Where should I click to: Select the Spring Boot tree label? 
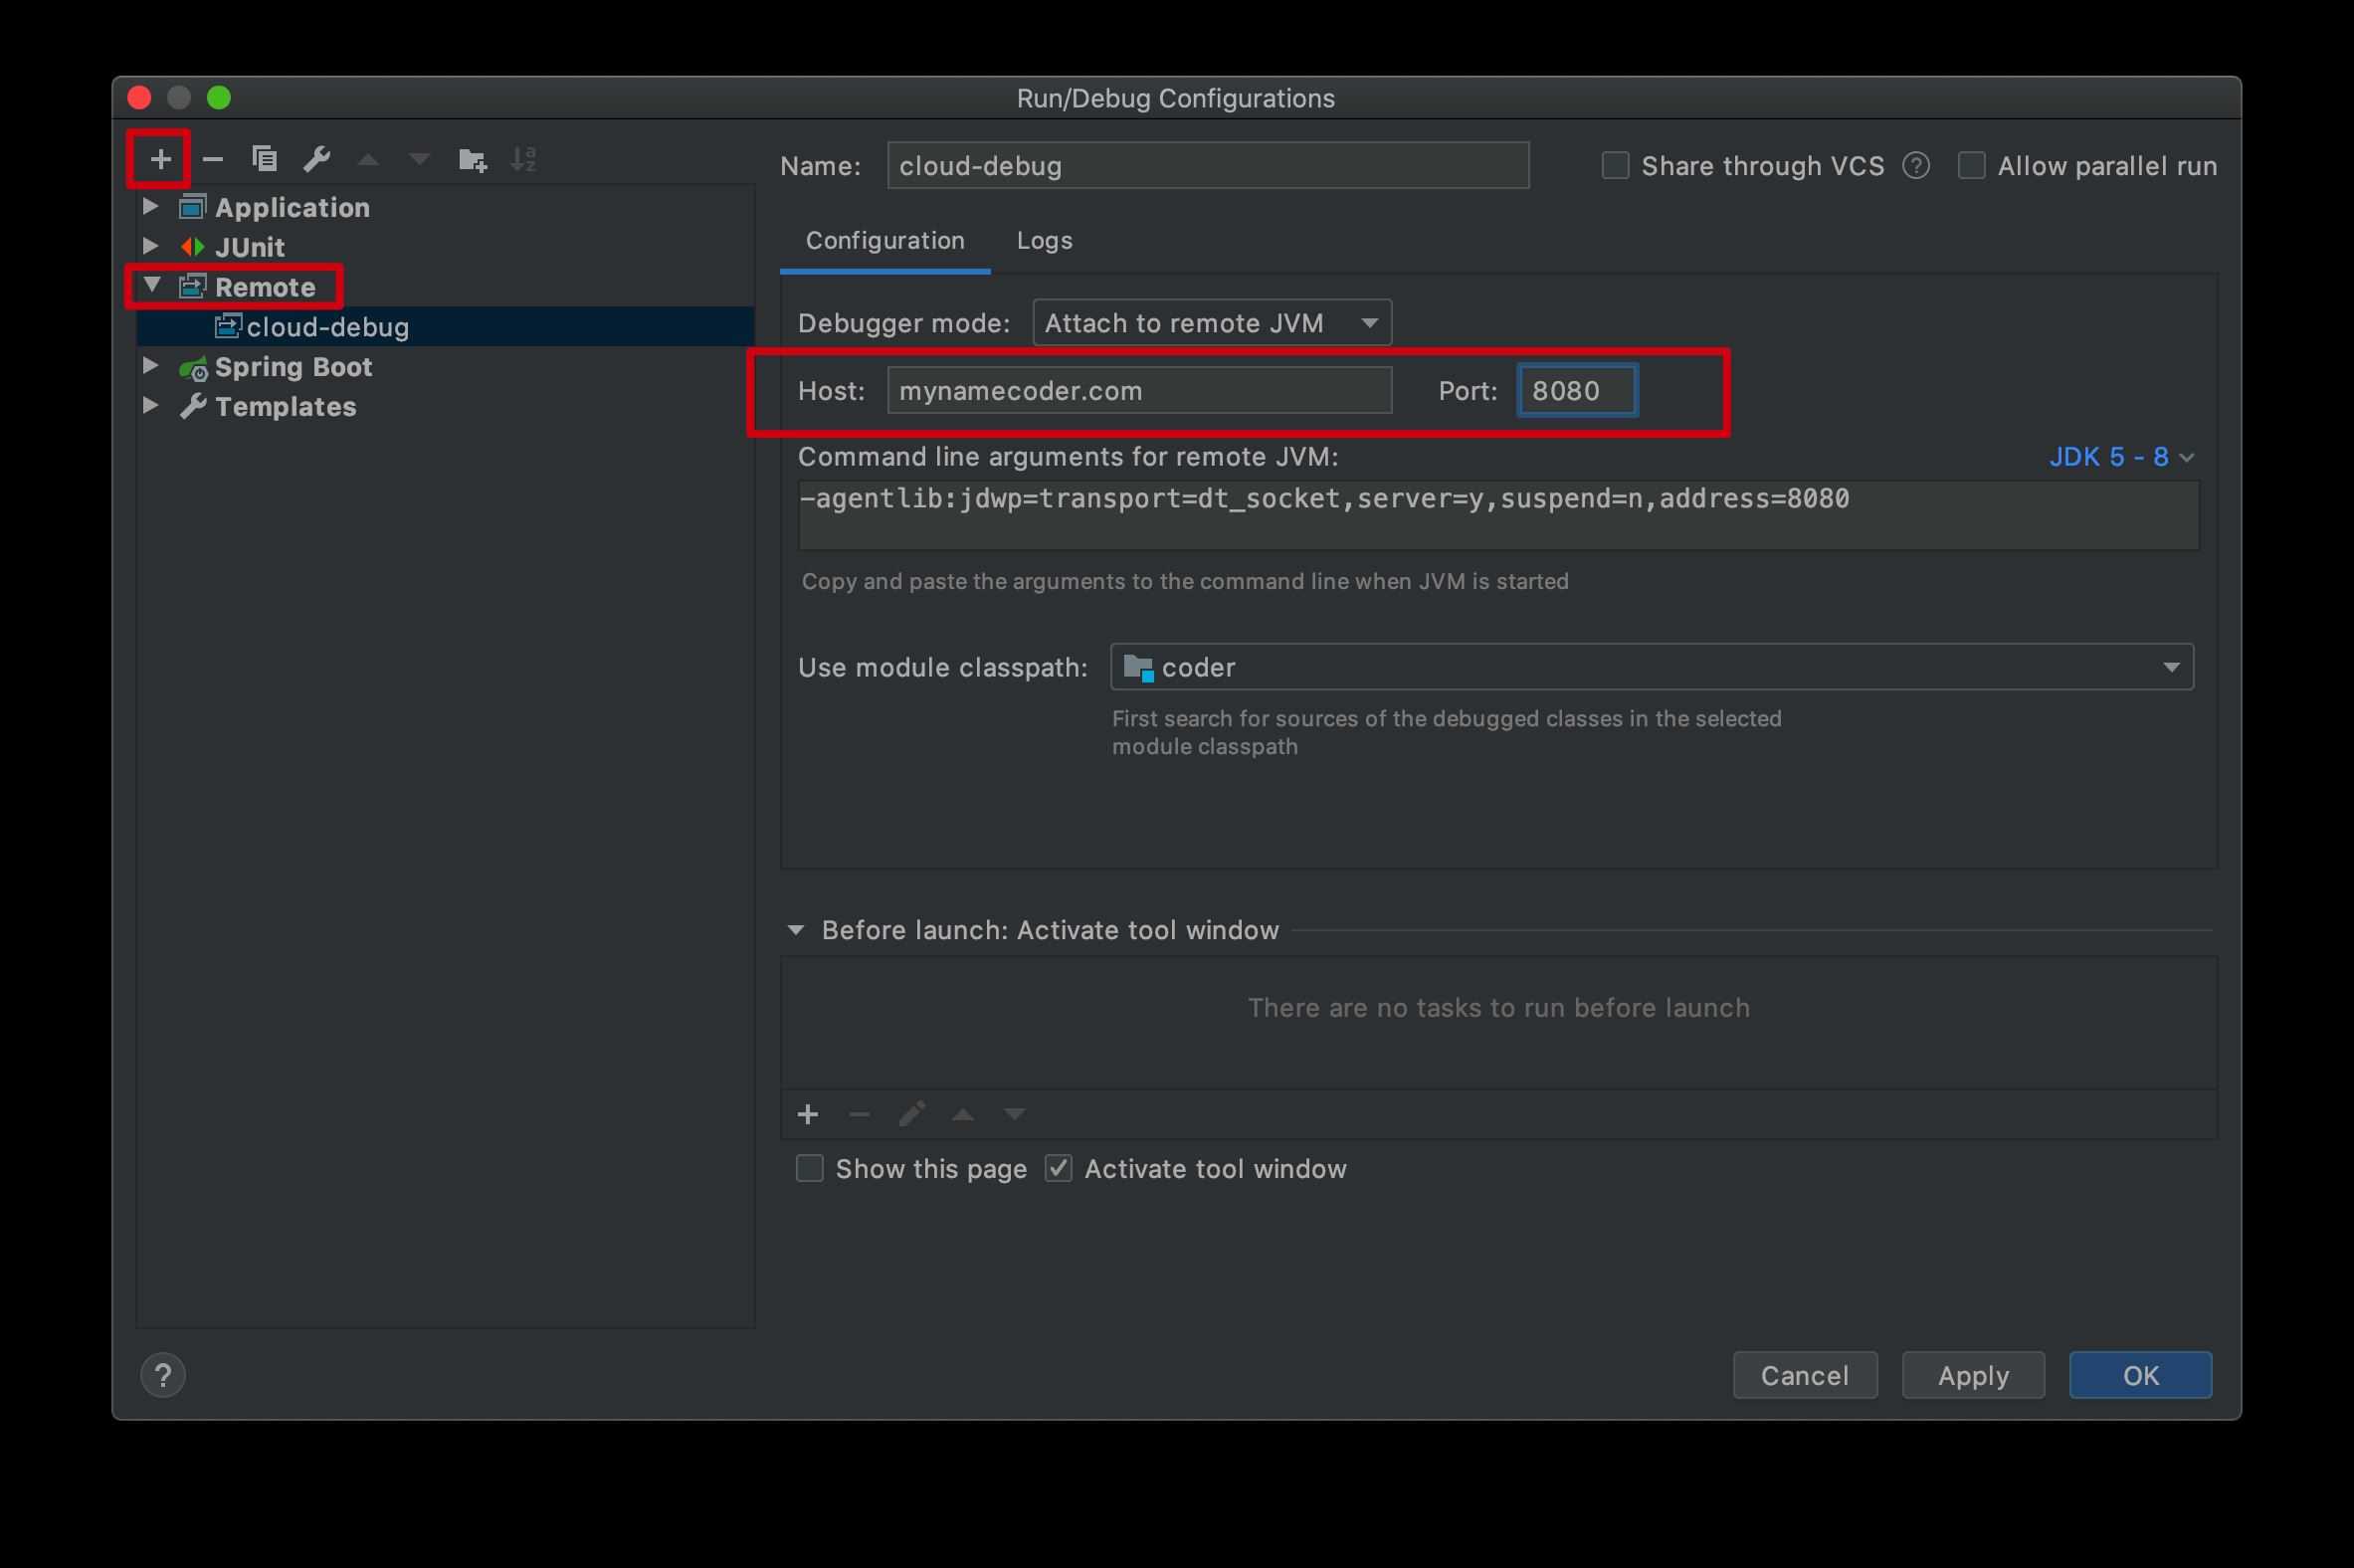pyautogui.click(x=293, y=367)
